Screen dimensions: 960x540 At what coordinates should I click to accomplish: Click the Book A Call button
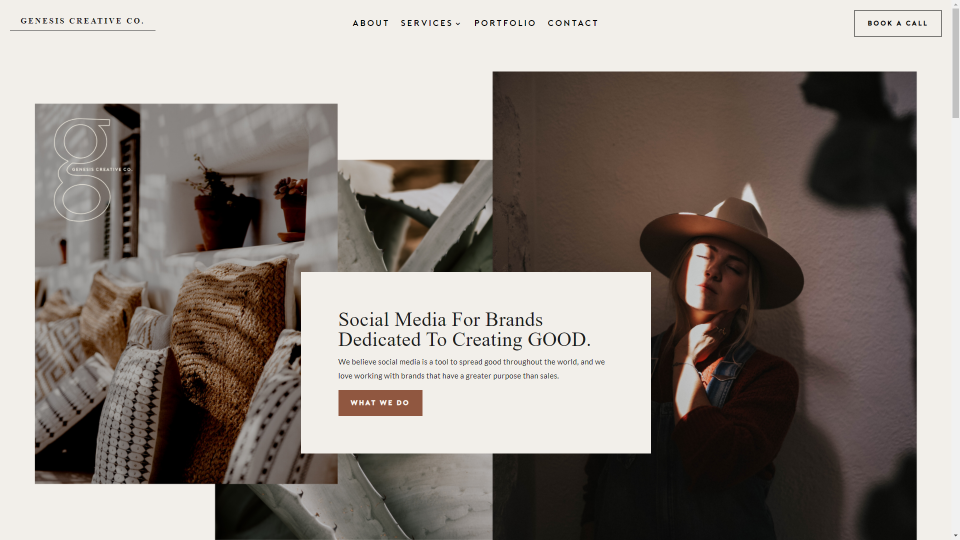[x=898, y=23]
